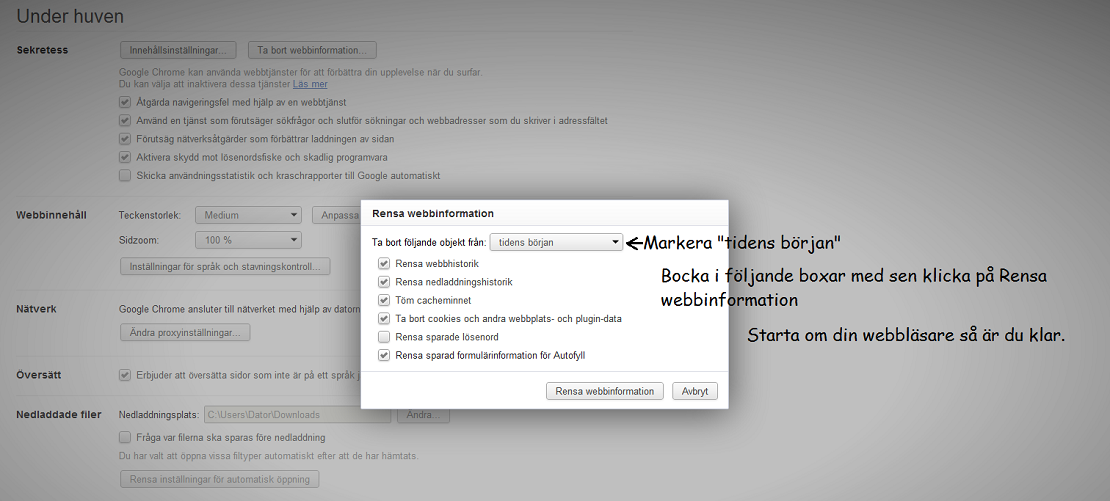1110x501 pixels.
Task: Uncheck Rensa nedladdningshistorik
Action: click(x=384, y=282)
